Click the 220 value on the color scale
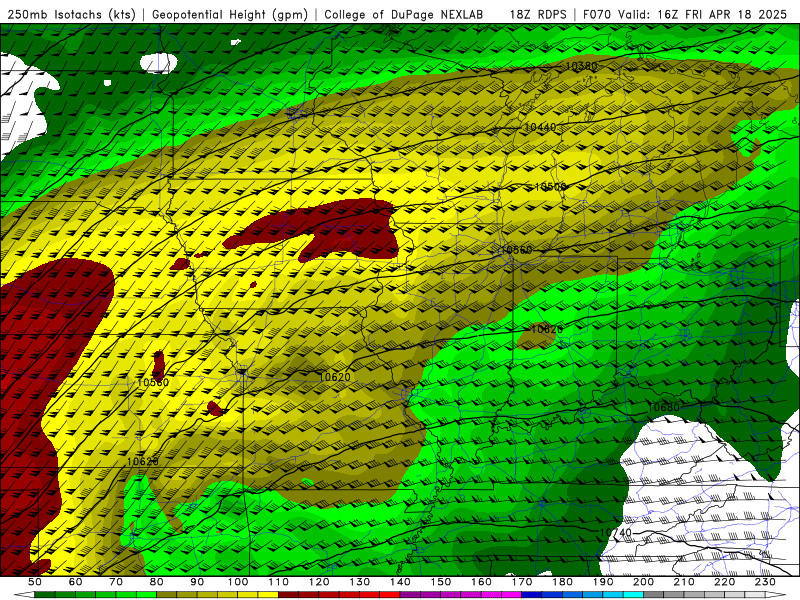This screenshot has height=600, width=800. (x=724, y=582)
